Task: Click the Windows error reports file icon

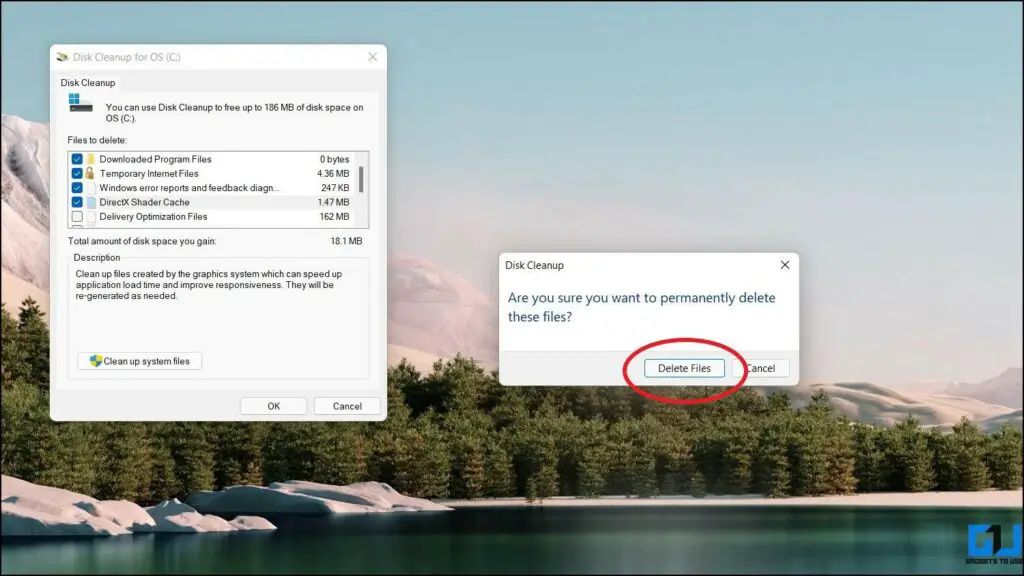Action: 91,187
